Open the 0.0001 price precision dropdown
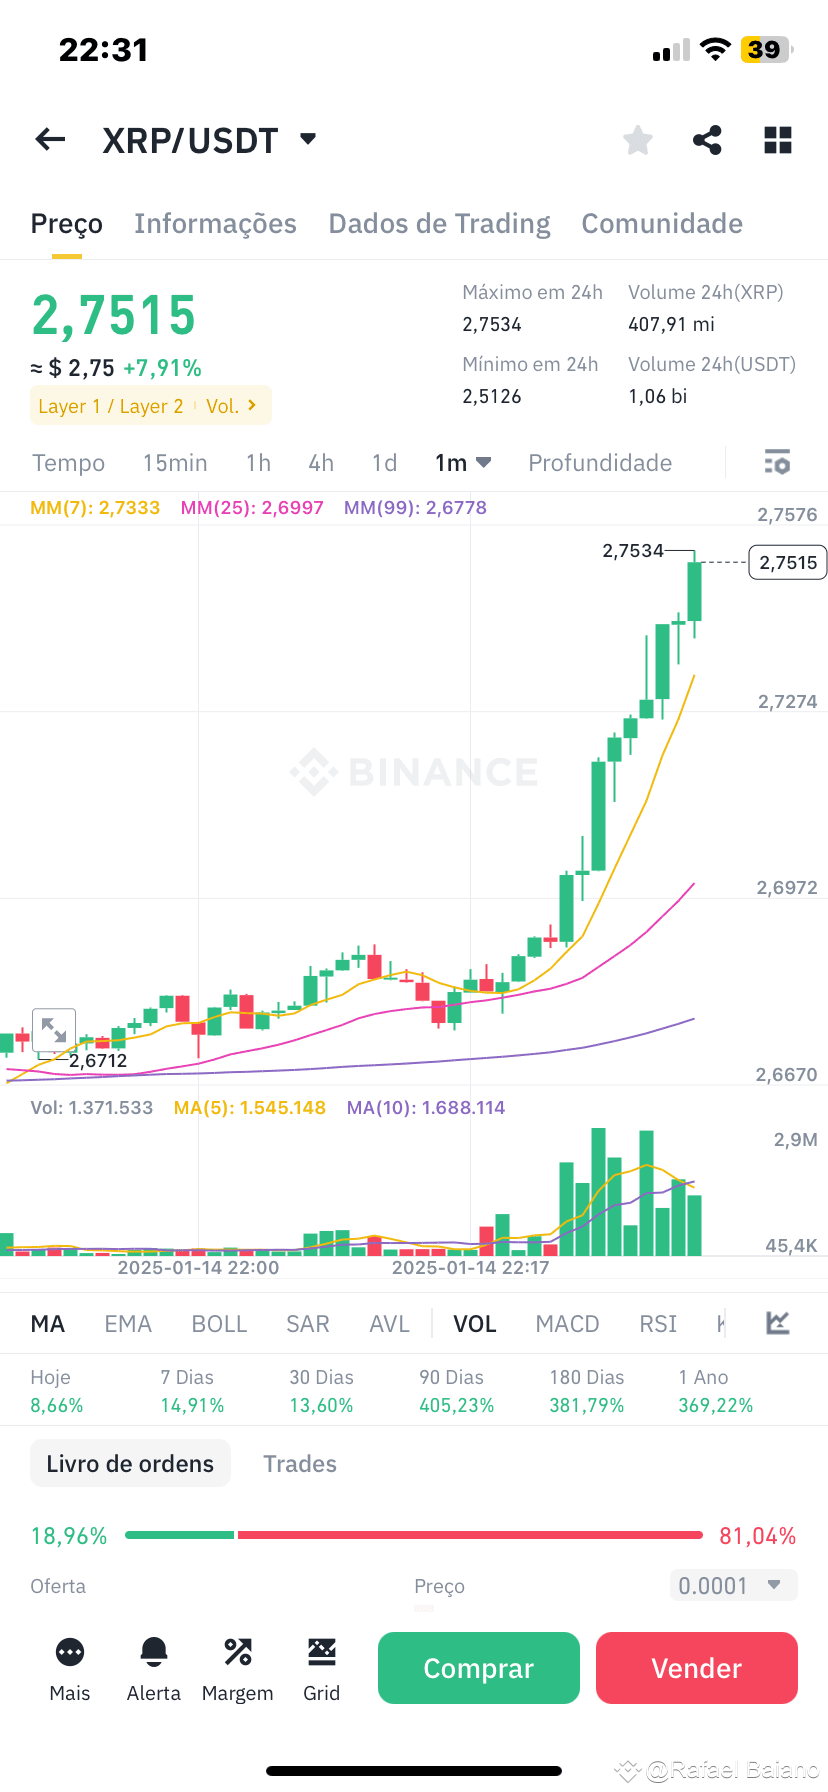The image size is (828, 1792). (x=733, y=1585)
